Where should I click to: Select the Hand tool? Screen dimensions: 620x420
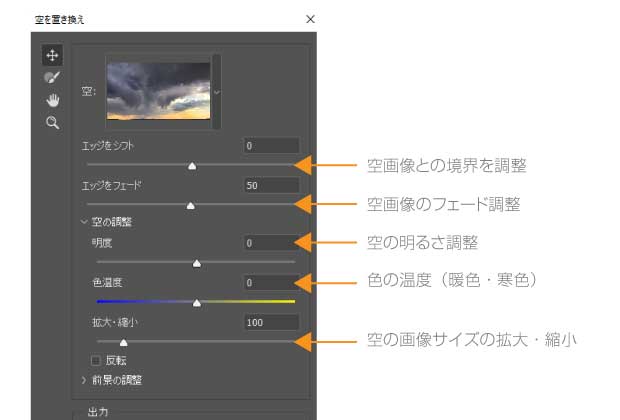pos(52,100)
